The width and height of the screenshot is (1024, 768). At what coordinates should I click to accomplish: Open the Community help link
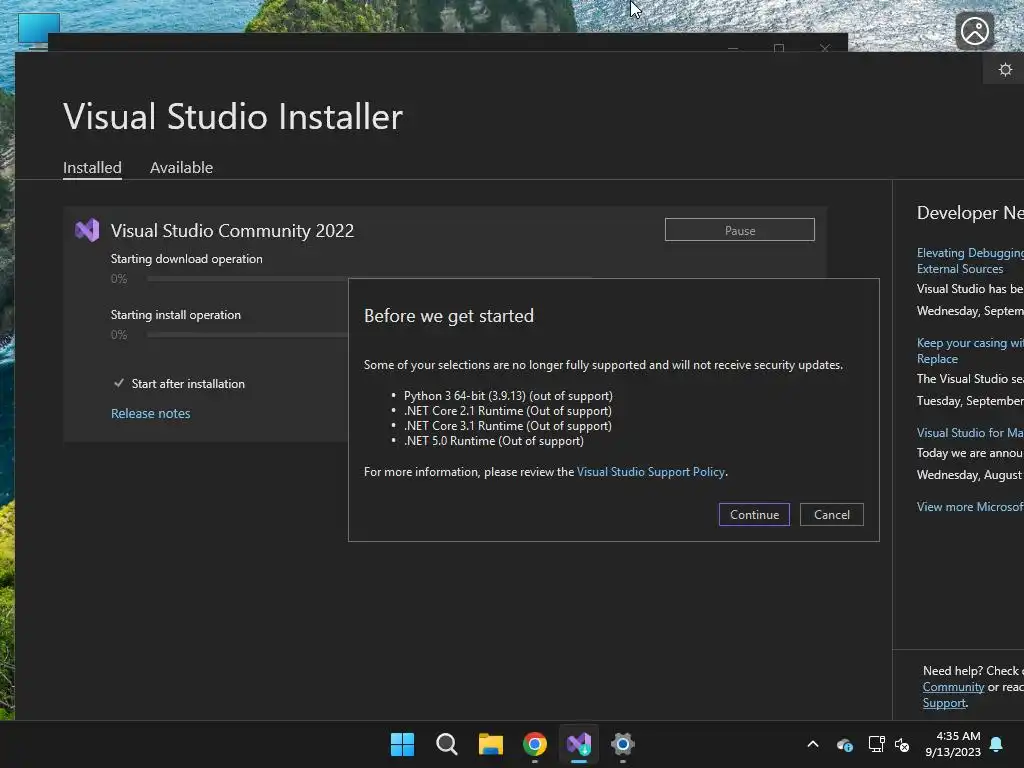pyautogui.click(x=953, y=687)
